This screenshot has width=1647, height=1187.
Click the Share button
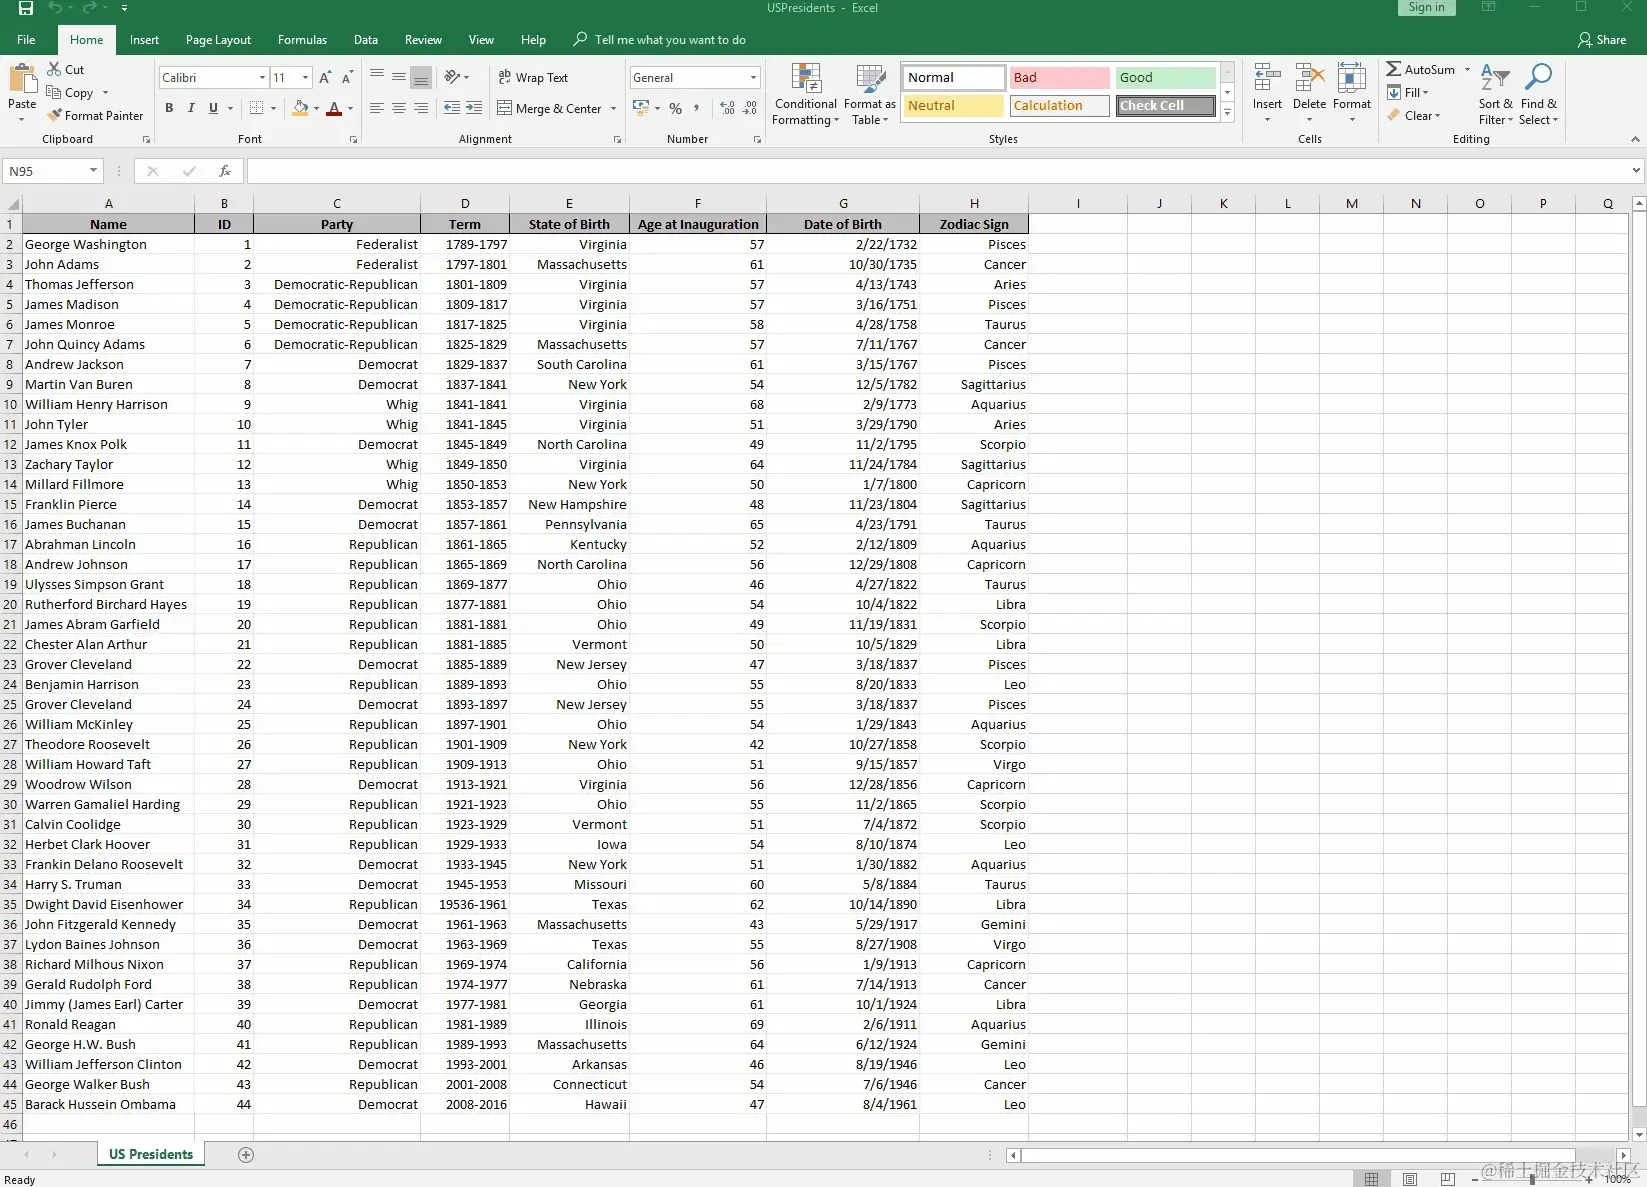[x=1602, y=40]
